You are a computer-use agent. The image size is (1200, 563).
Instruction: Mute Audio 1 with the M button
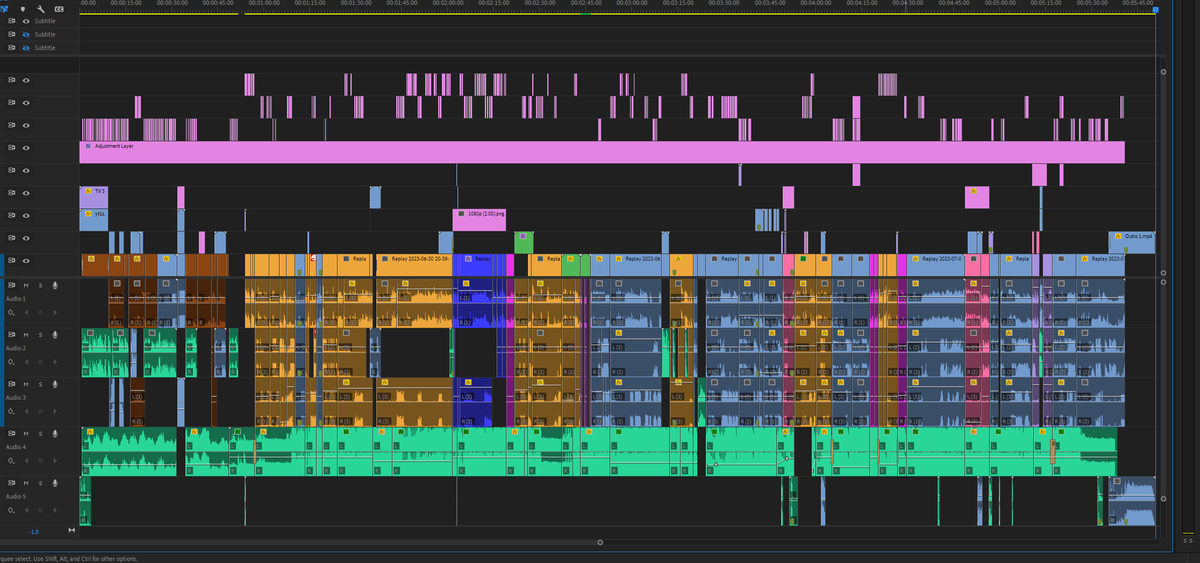(x=27, y=286)
